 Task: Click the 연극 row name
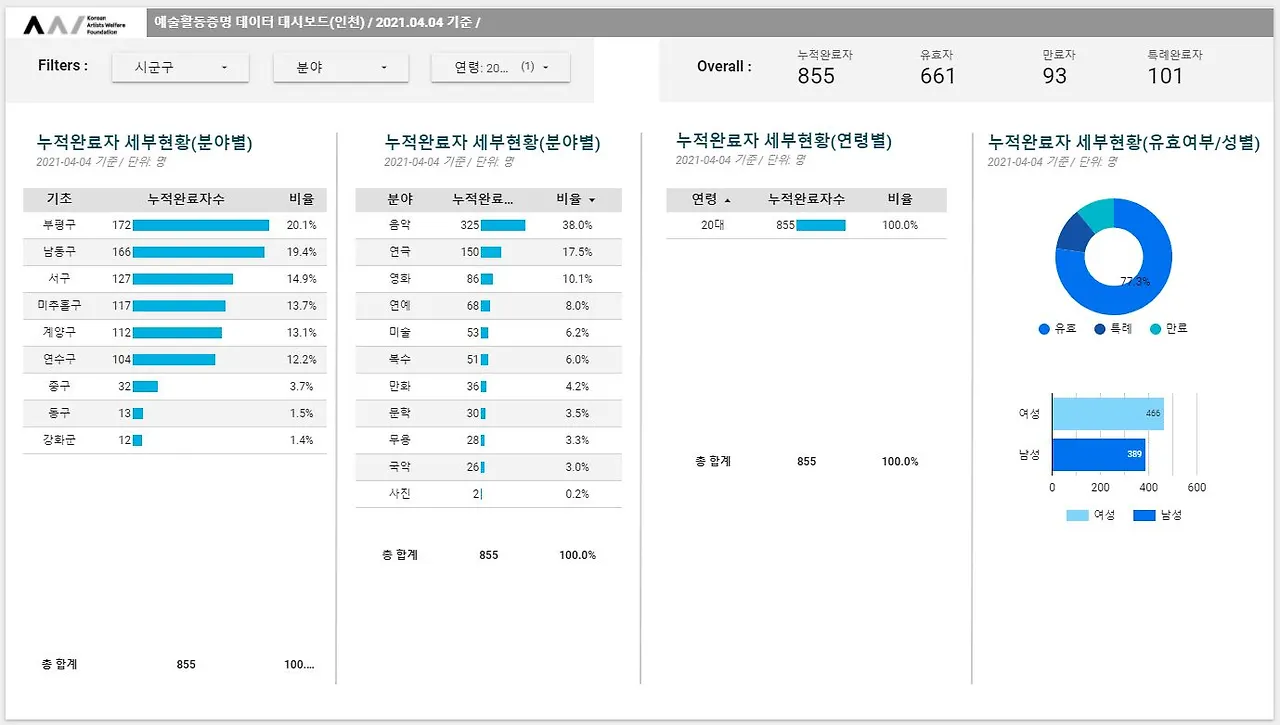coord(400,252)
